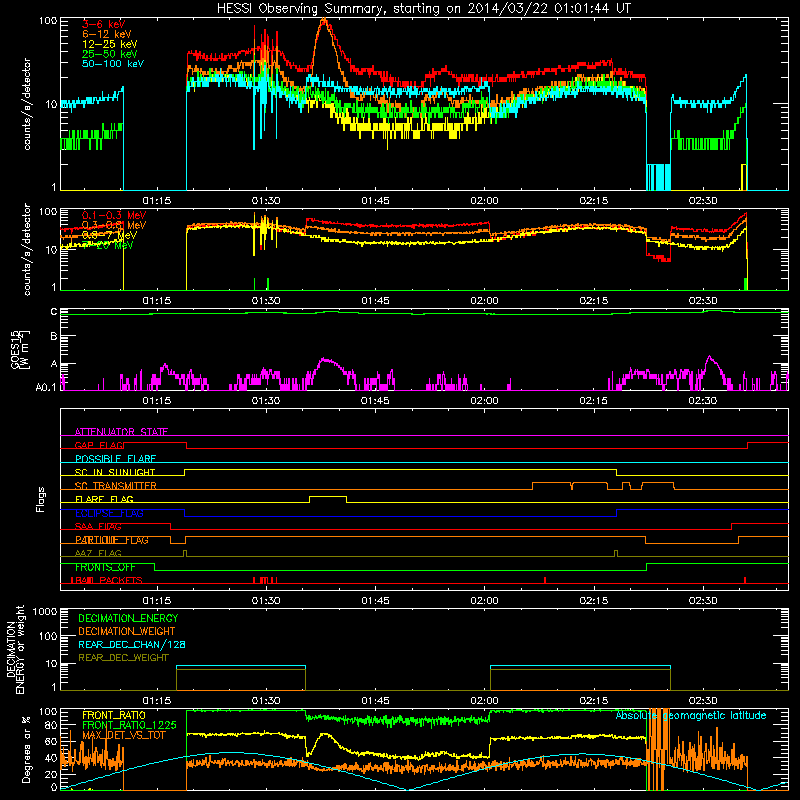Viewport: 800px width, 800px height.
Task: Select the FLARE_FLAG label
Action: 104,499
